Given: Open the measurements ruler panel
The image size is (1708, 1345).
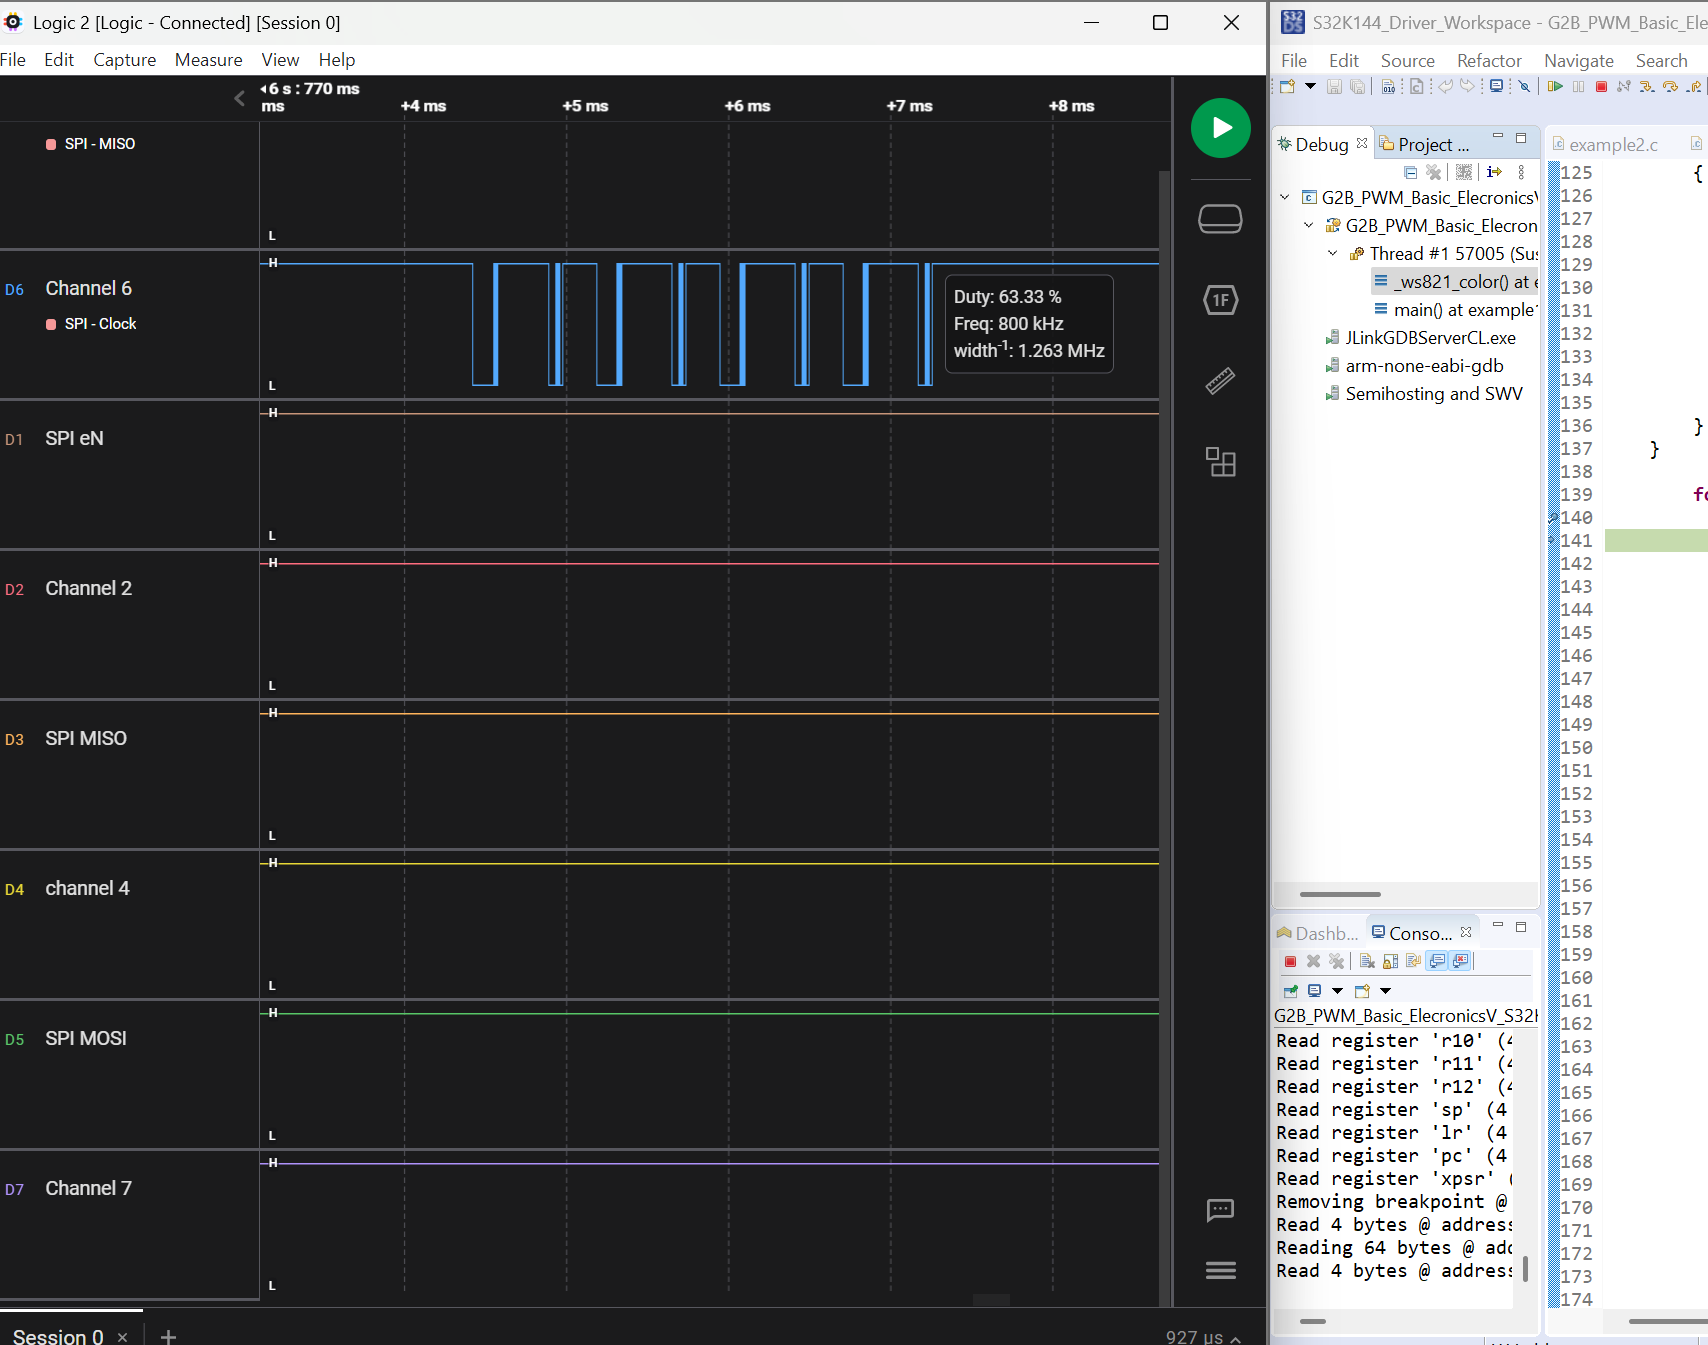Looking at the screenshot, I should pyautogui.click(x=1220, y=381).
